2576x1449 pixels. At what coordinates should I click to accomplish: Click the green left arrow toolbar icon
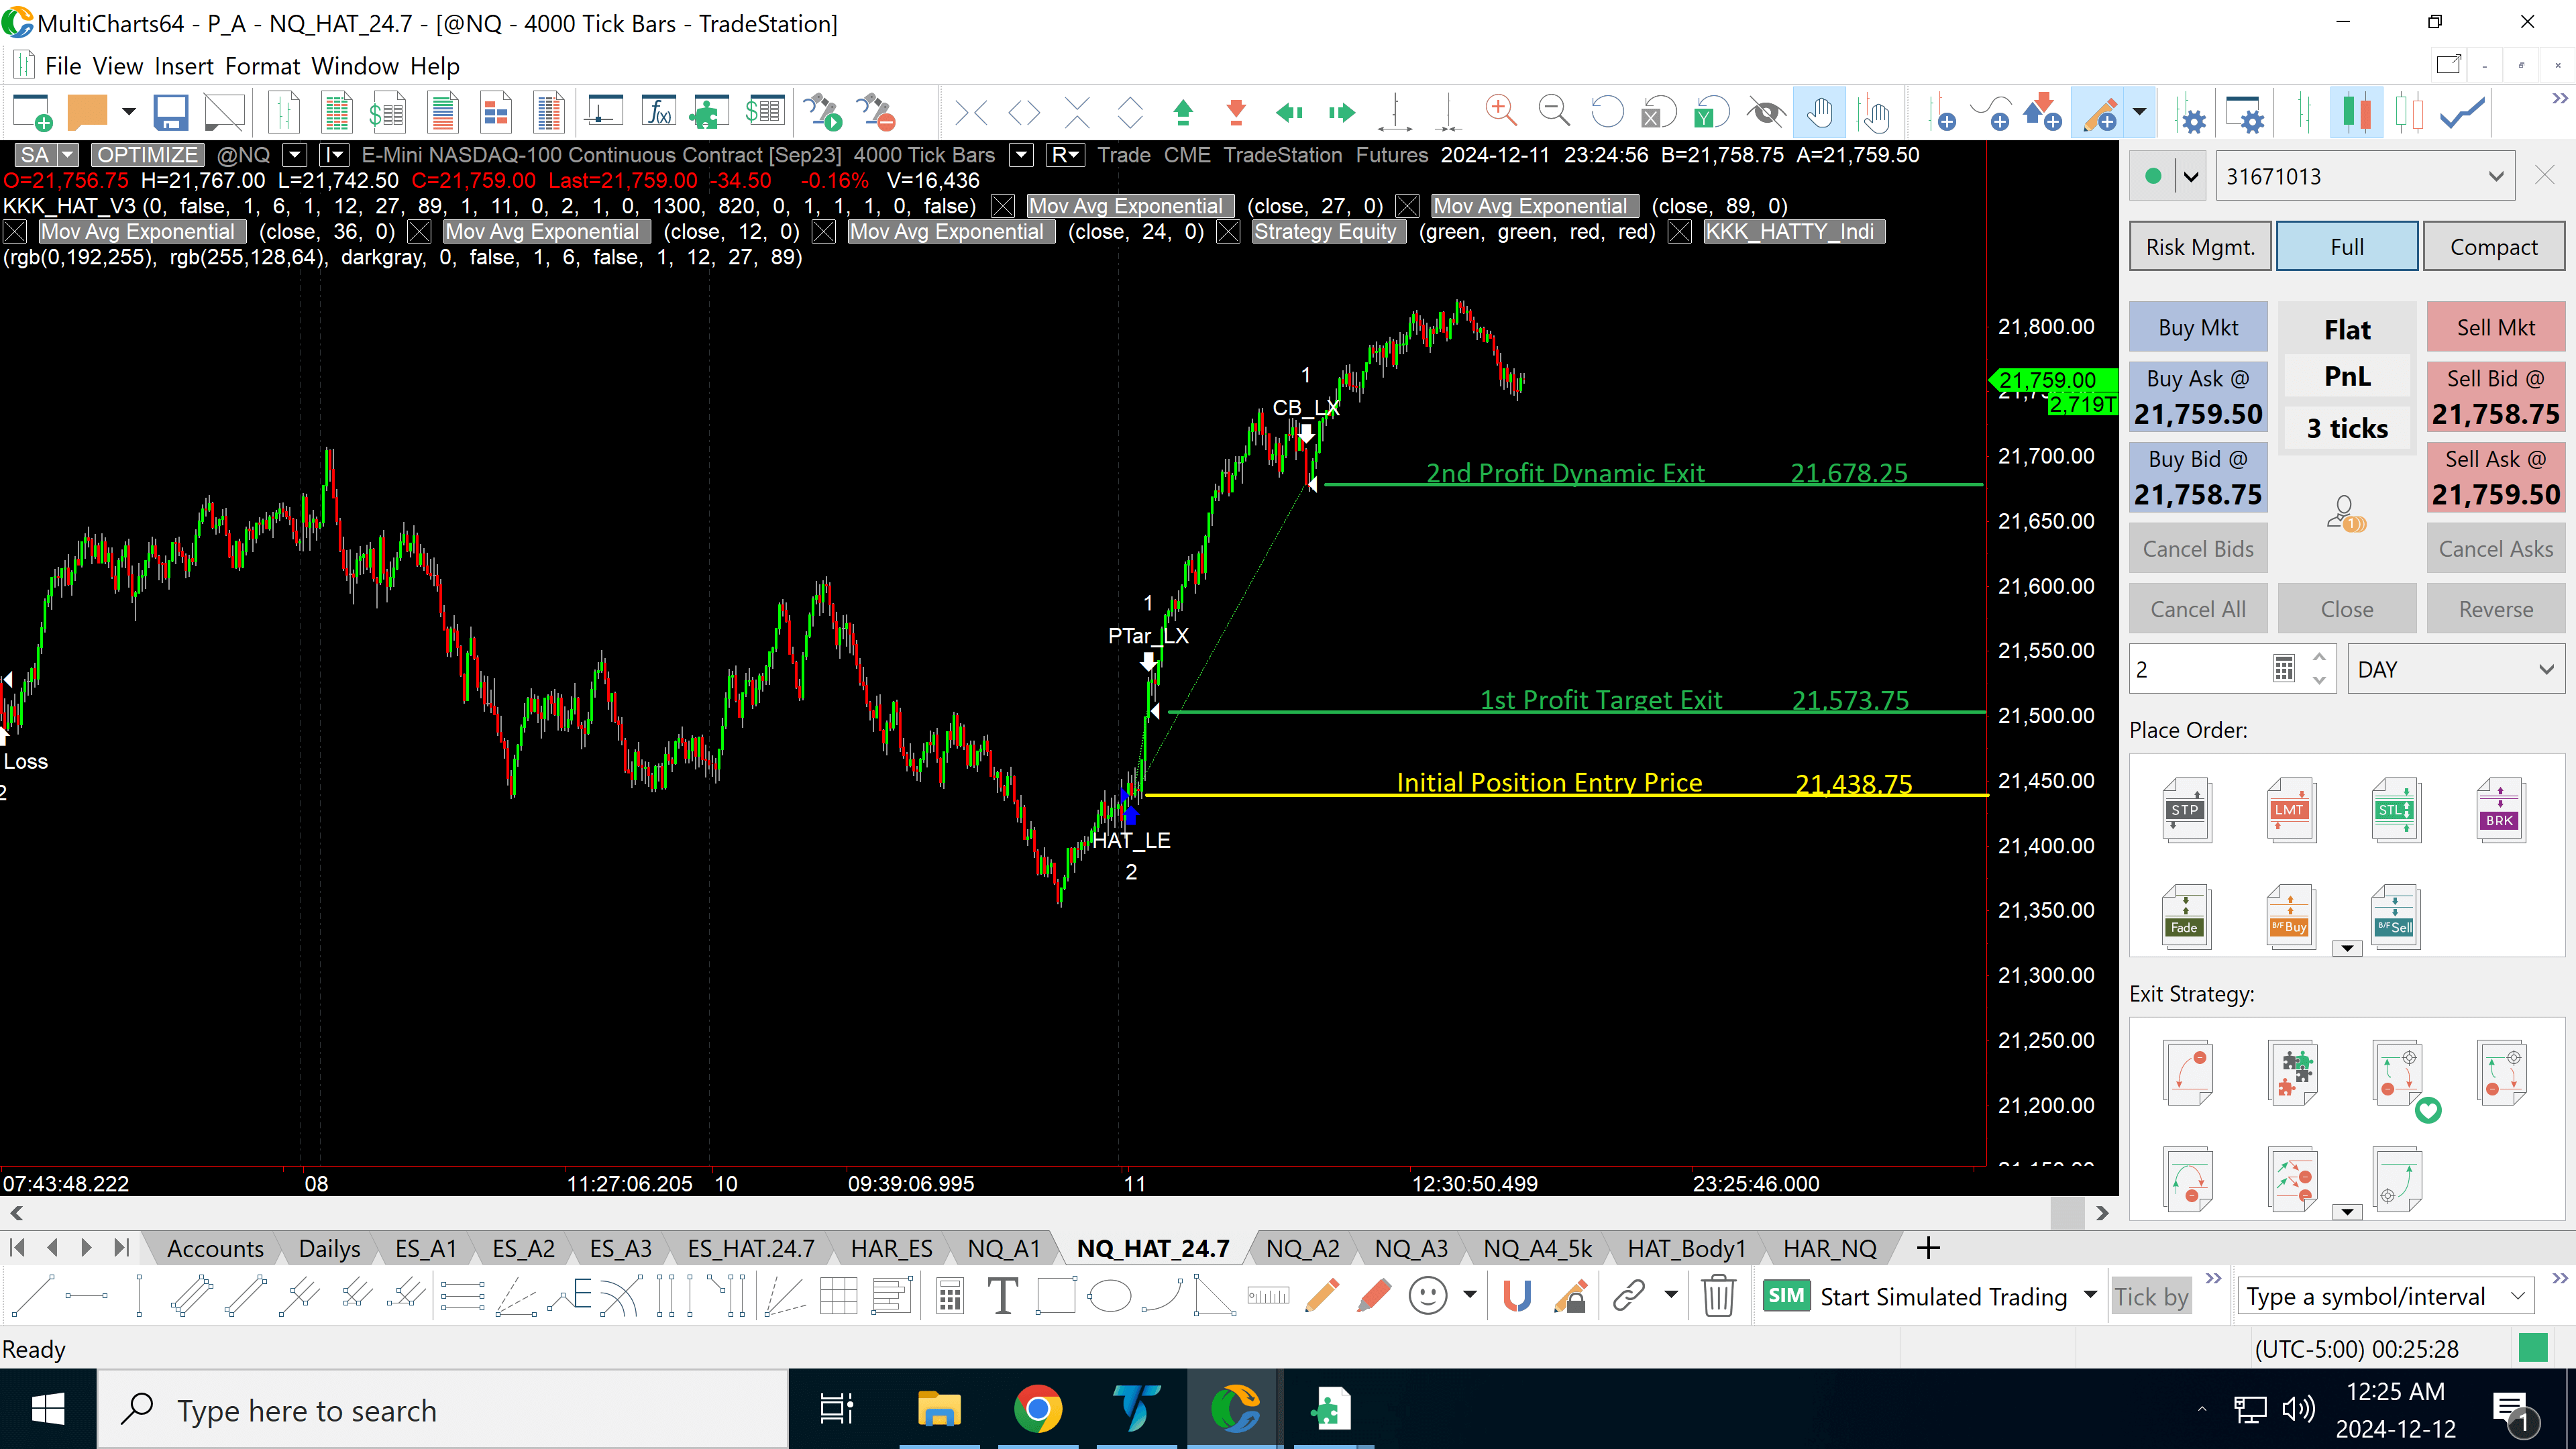click(x=1289, y=112)
